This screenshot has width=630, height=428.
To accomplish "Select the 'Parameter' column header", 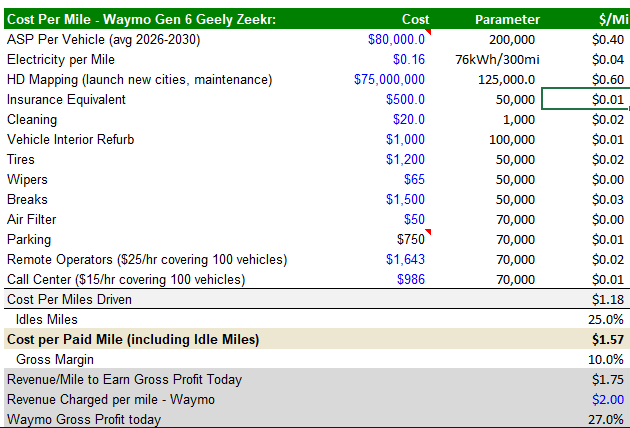I will tap(507, 19).
